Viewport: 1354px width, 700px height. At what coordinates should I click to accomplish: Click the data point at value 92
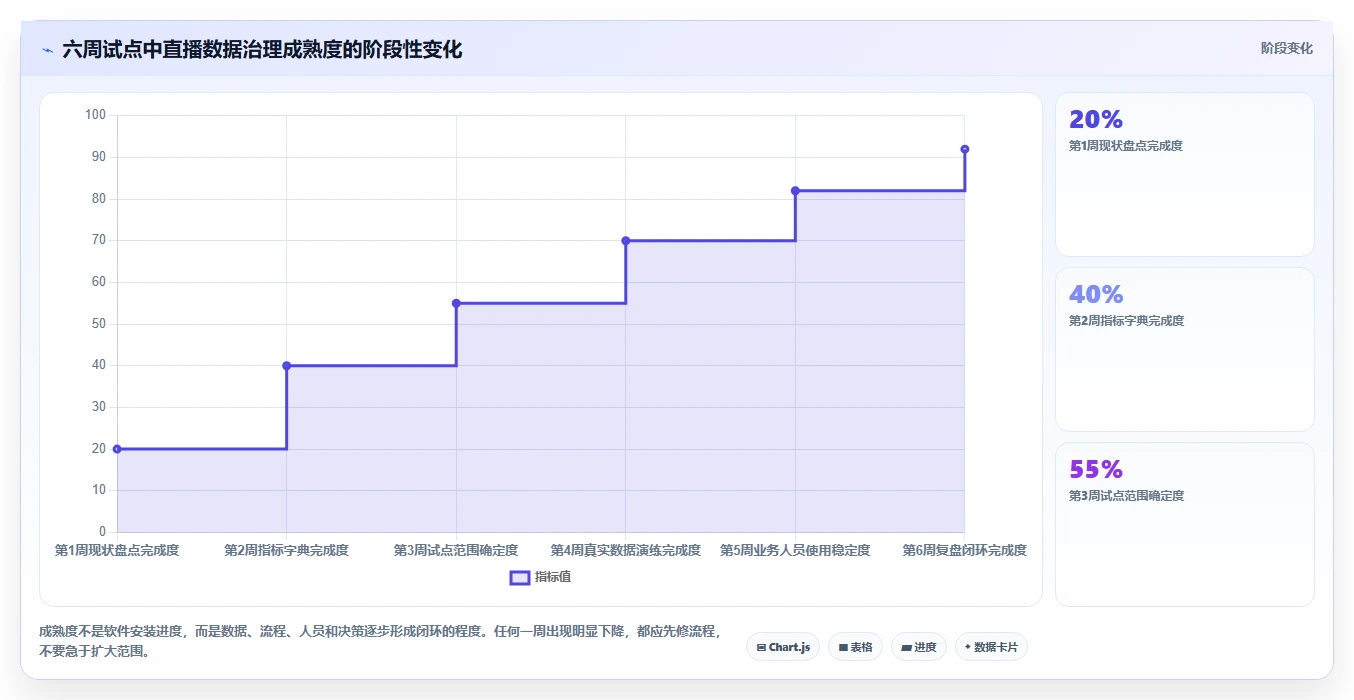point(965,149)
